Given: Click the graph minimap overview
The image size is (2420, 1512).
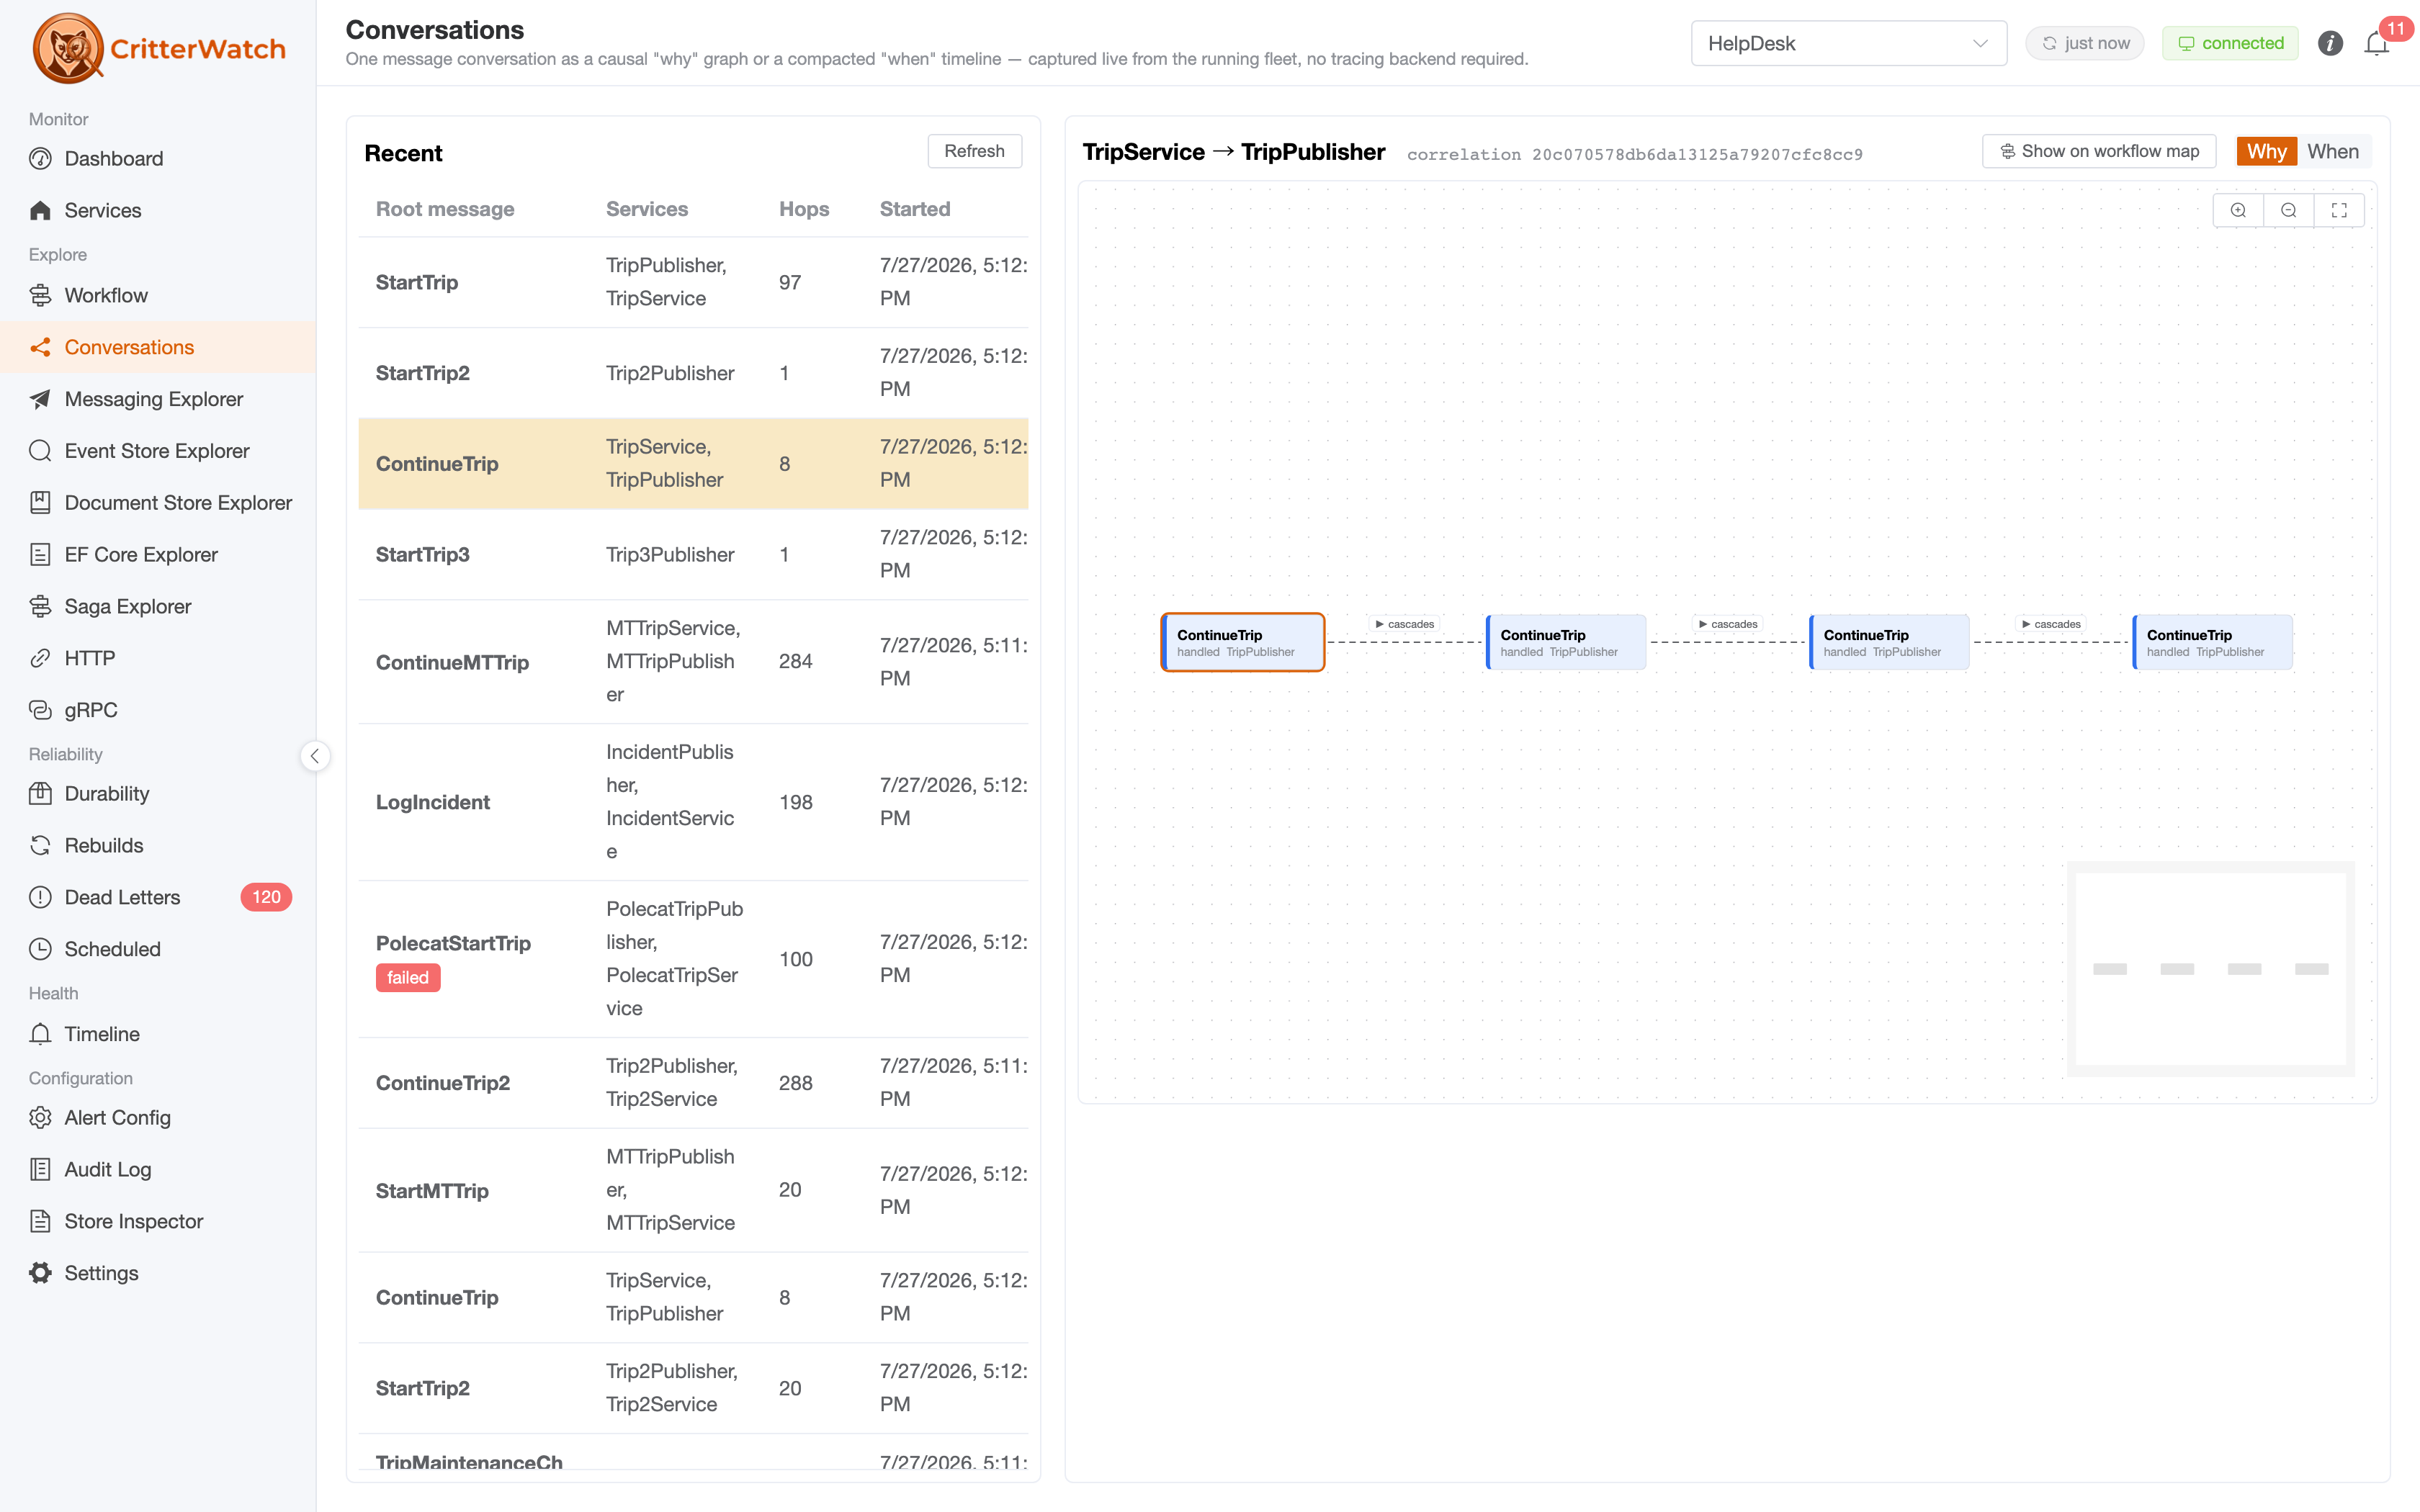Looking at the screenshot, I should [2210, 969].
